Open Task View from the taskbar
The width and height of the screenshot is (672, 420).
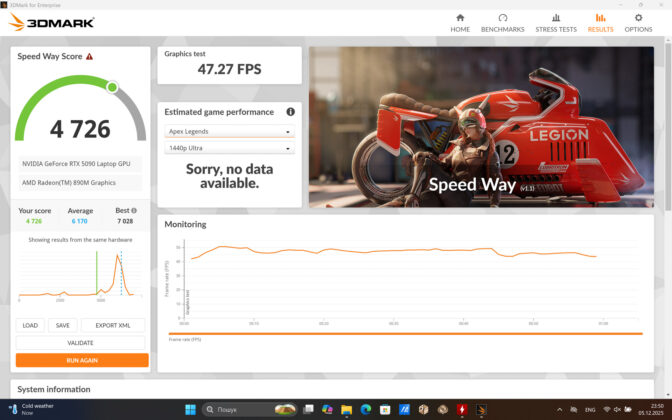[308, 409]
